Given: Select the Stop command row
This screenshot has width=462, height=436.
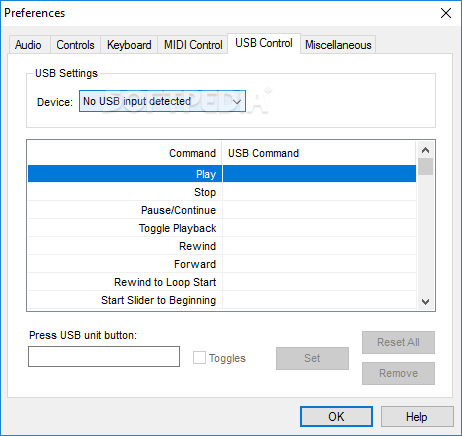Looking at the screenshot, I should (222, 192).
